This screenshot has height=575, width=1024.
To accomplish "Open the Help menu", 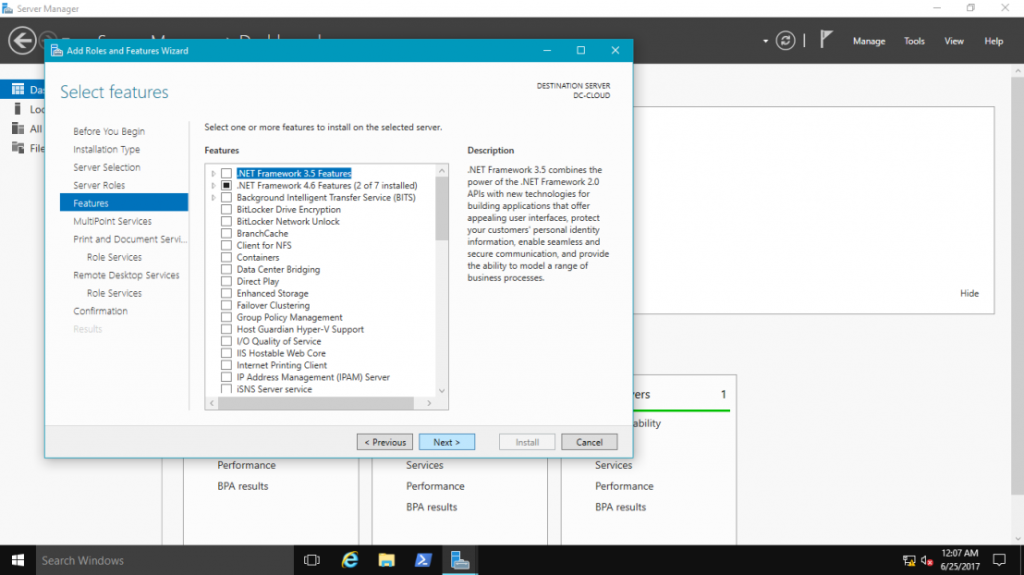I will 993,41.
